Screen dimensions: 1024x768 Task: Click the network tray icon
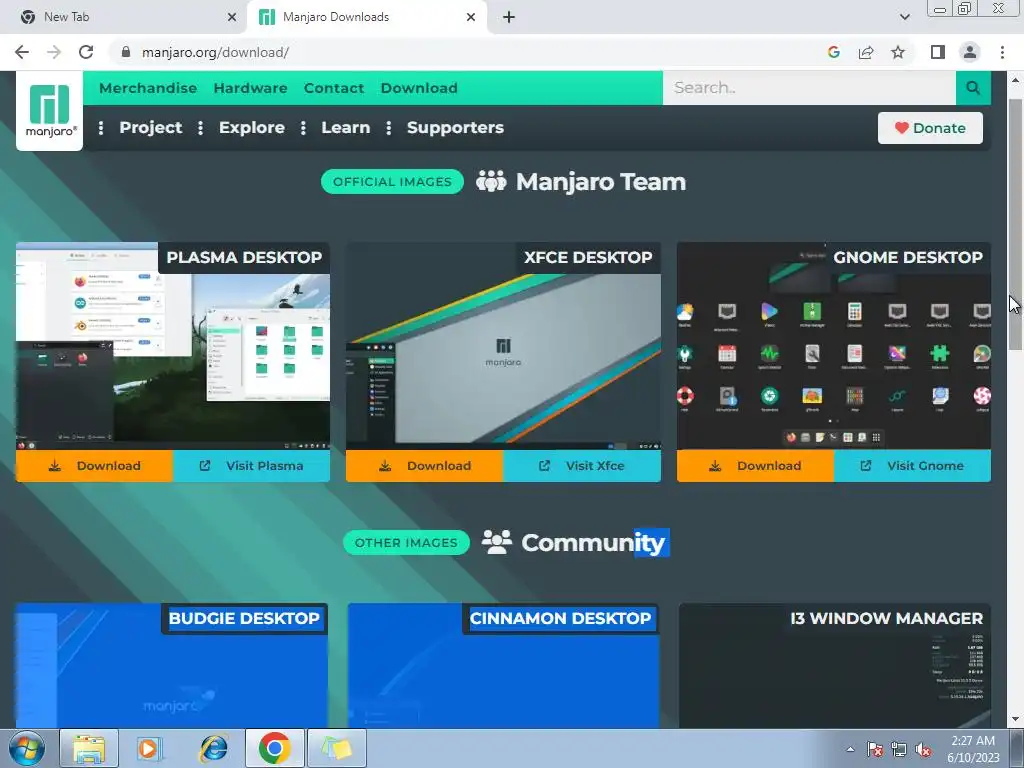click(899, 749)
